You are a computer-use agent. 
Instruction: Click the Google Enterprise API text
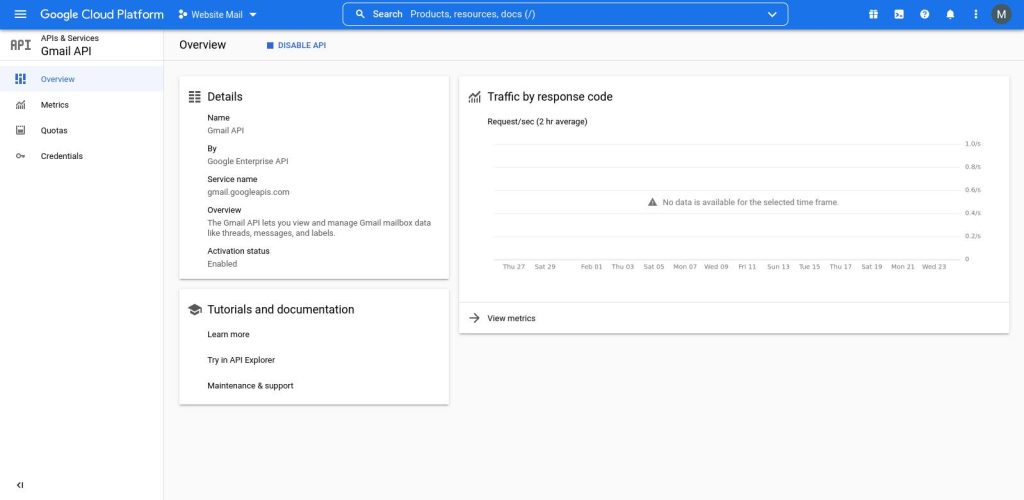pyautogui.click(x=248, y=161)
